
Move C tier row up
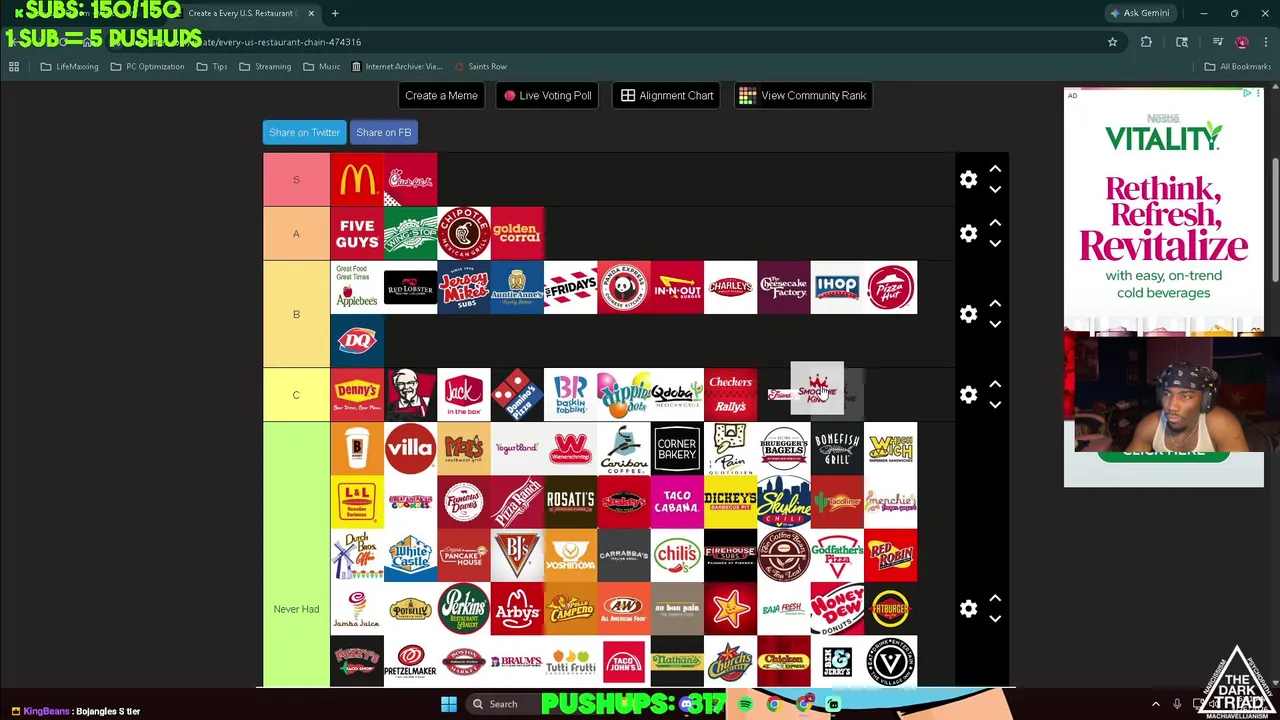click(995, 384)
